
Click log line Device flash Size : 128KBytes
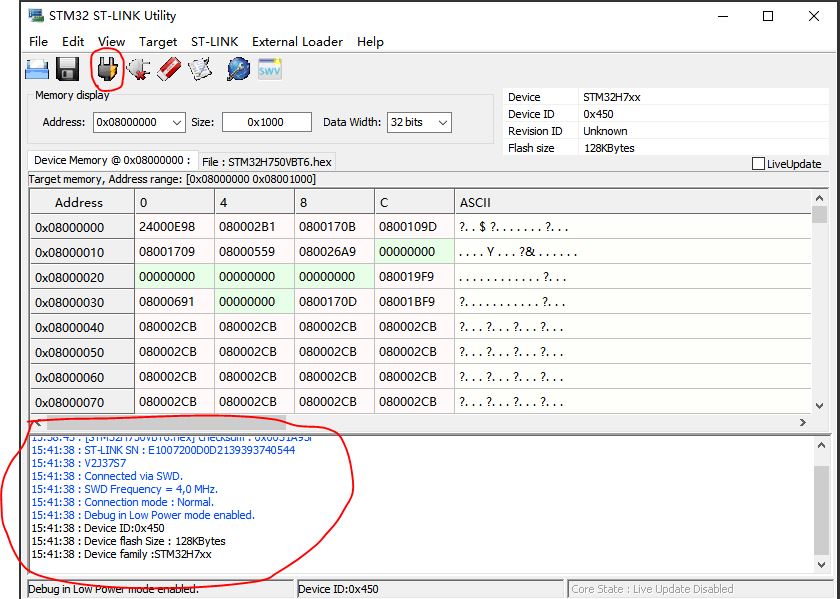click(128, 541)
